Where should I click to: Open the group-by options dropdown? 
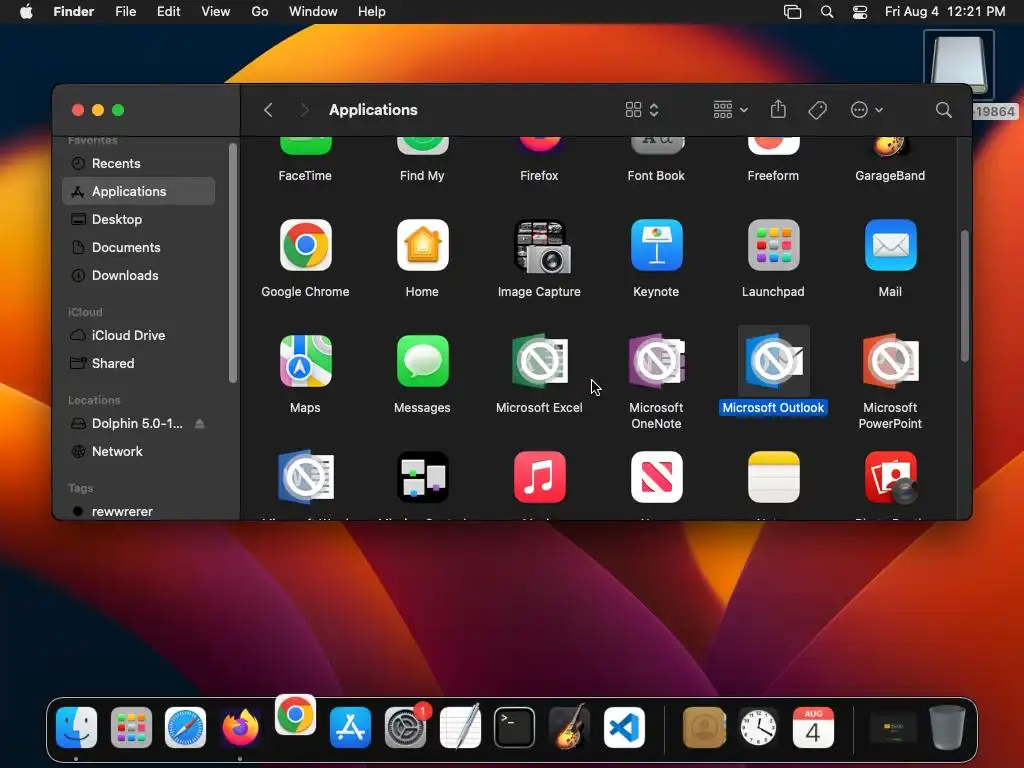[x=730, y=110]
